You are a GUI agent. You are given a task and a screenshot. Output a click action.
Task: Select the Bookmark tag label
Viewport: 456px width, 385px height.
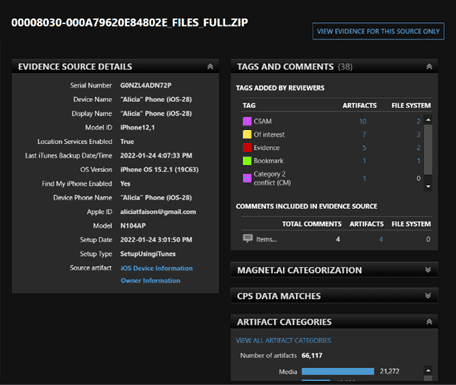268,161
